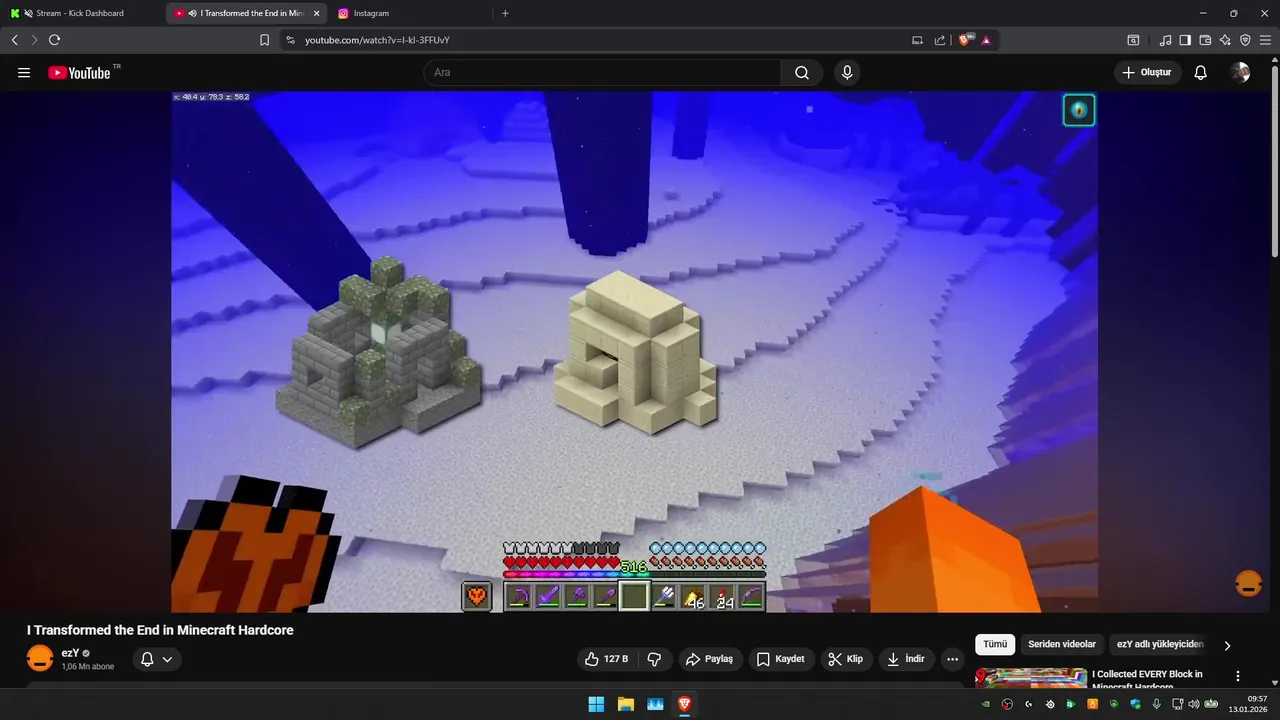
Task: Run the search with the magnifier icon
Action: click(x=802, y=73)
